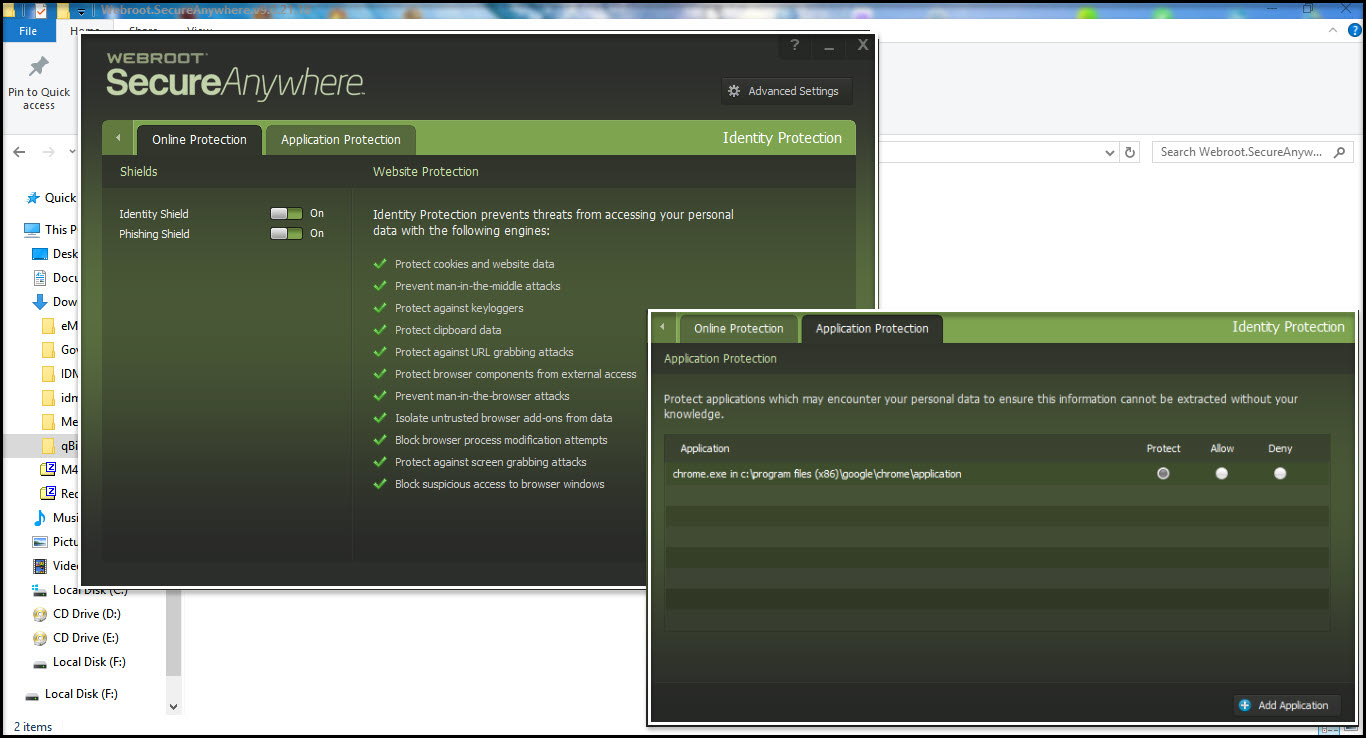Click Explorer forward navigation arrow
This screenshot has width=1366, height=738.
click(x=49, y=152)
